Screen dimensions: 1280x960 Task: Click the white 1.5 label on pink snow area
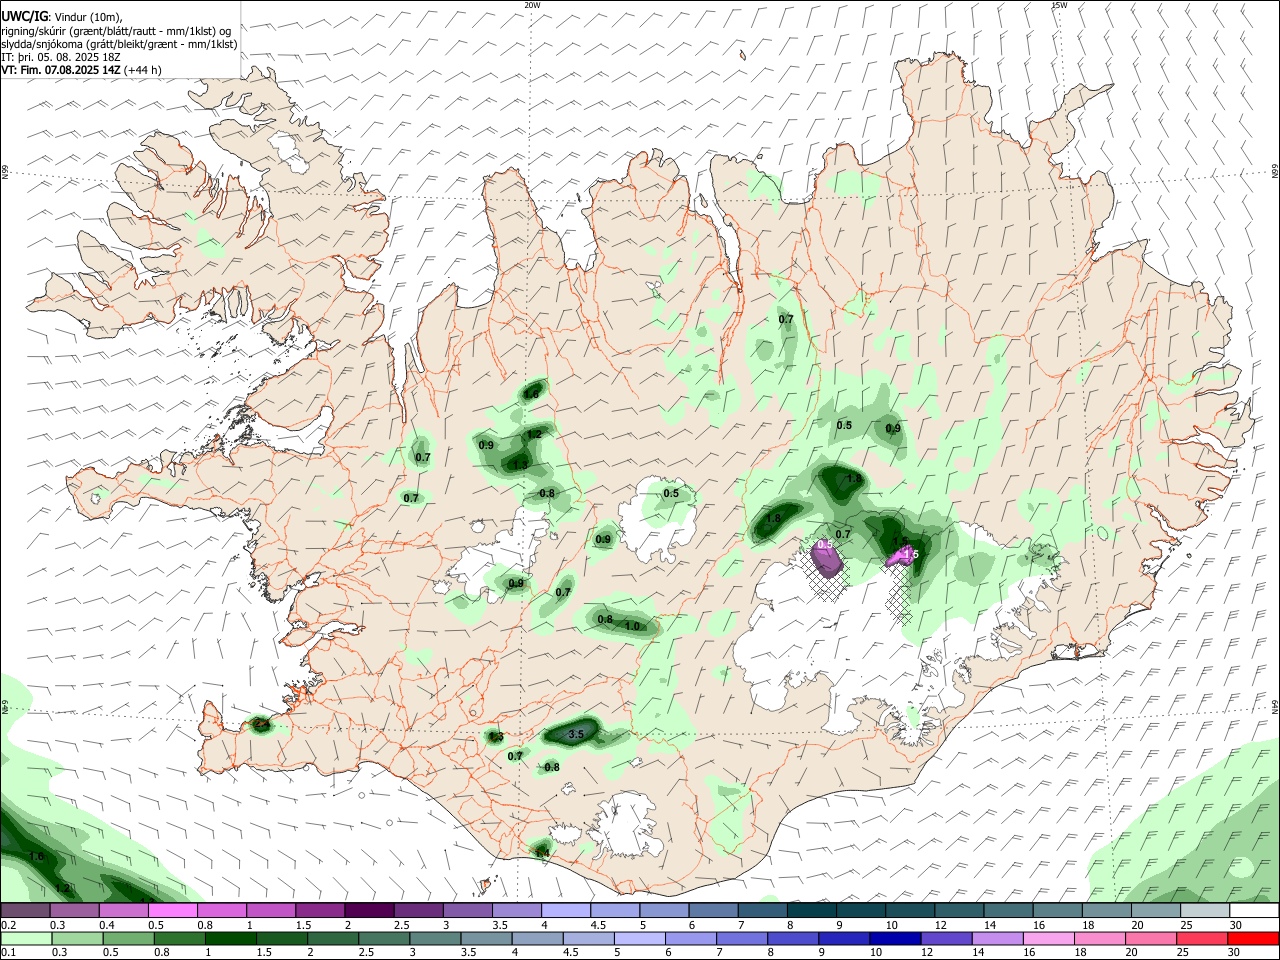(x=909, y=553)
